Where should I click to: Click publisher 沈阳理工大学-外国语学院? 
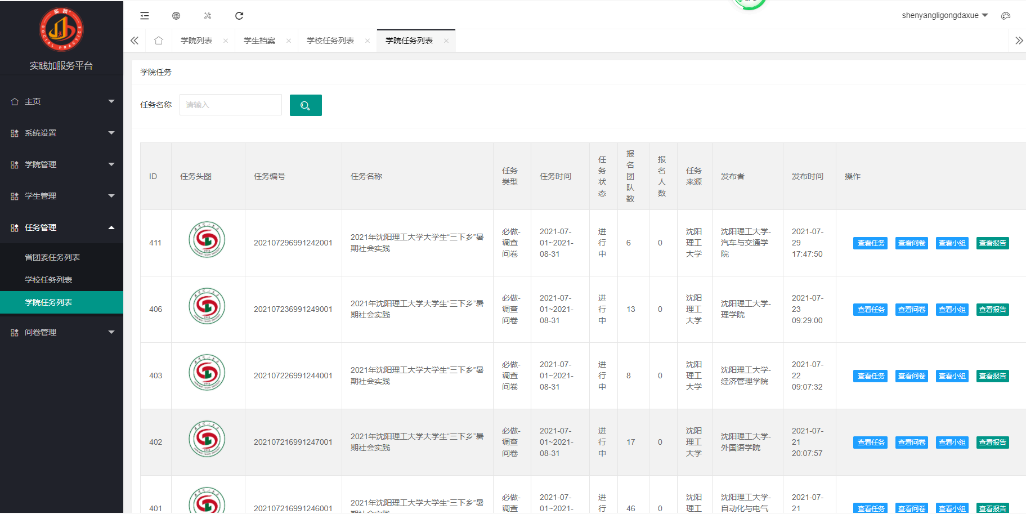click(x=746, y=443)
